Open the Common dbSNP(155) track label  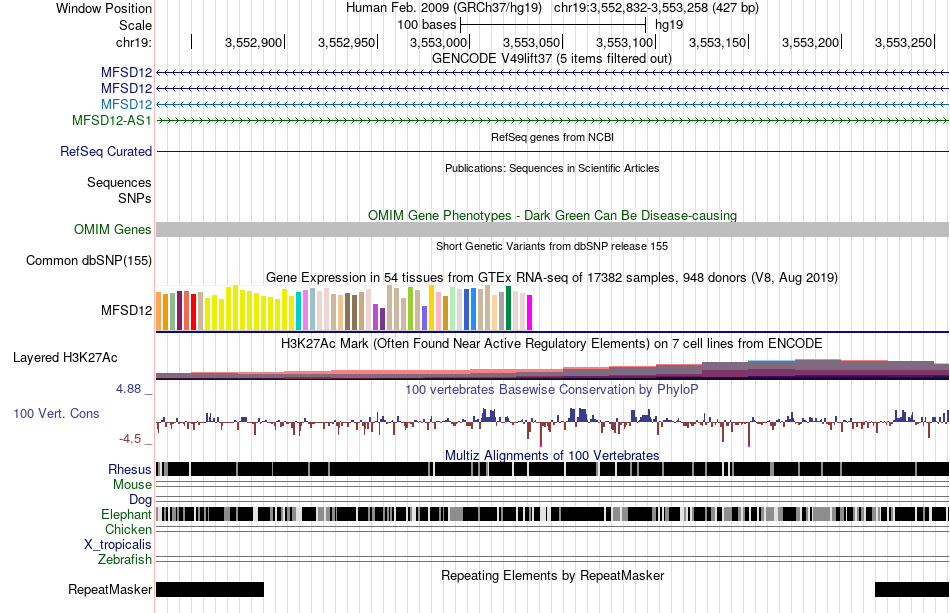coord(89,260)
